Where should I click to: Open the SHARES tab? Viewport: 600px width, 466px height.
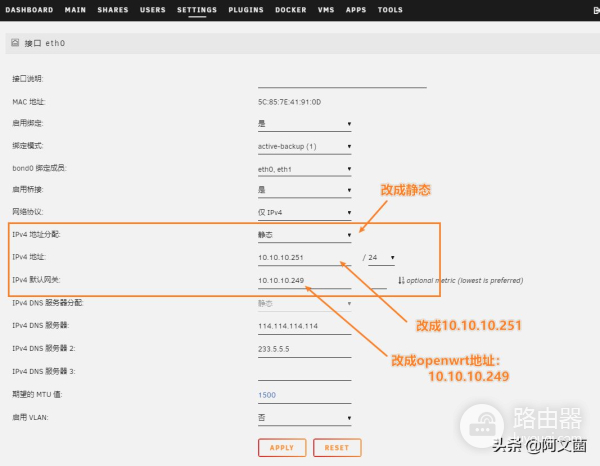click(x=112, y=10)
